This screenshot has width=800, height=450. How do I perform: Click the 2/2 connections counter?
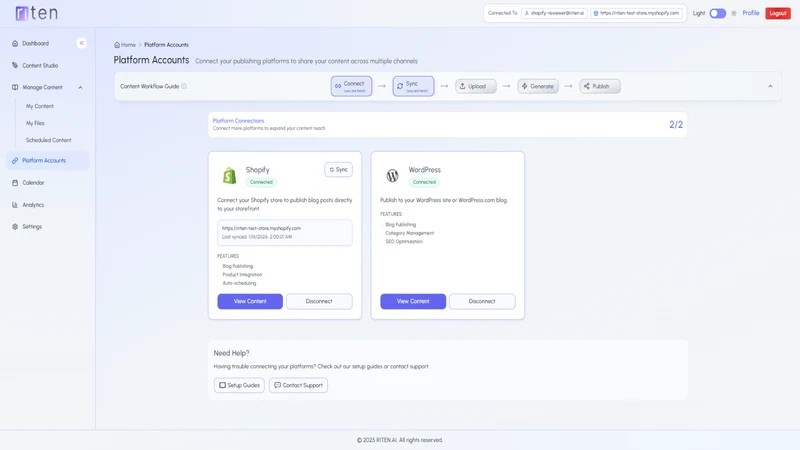(676, 124)
